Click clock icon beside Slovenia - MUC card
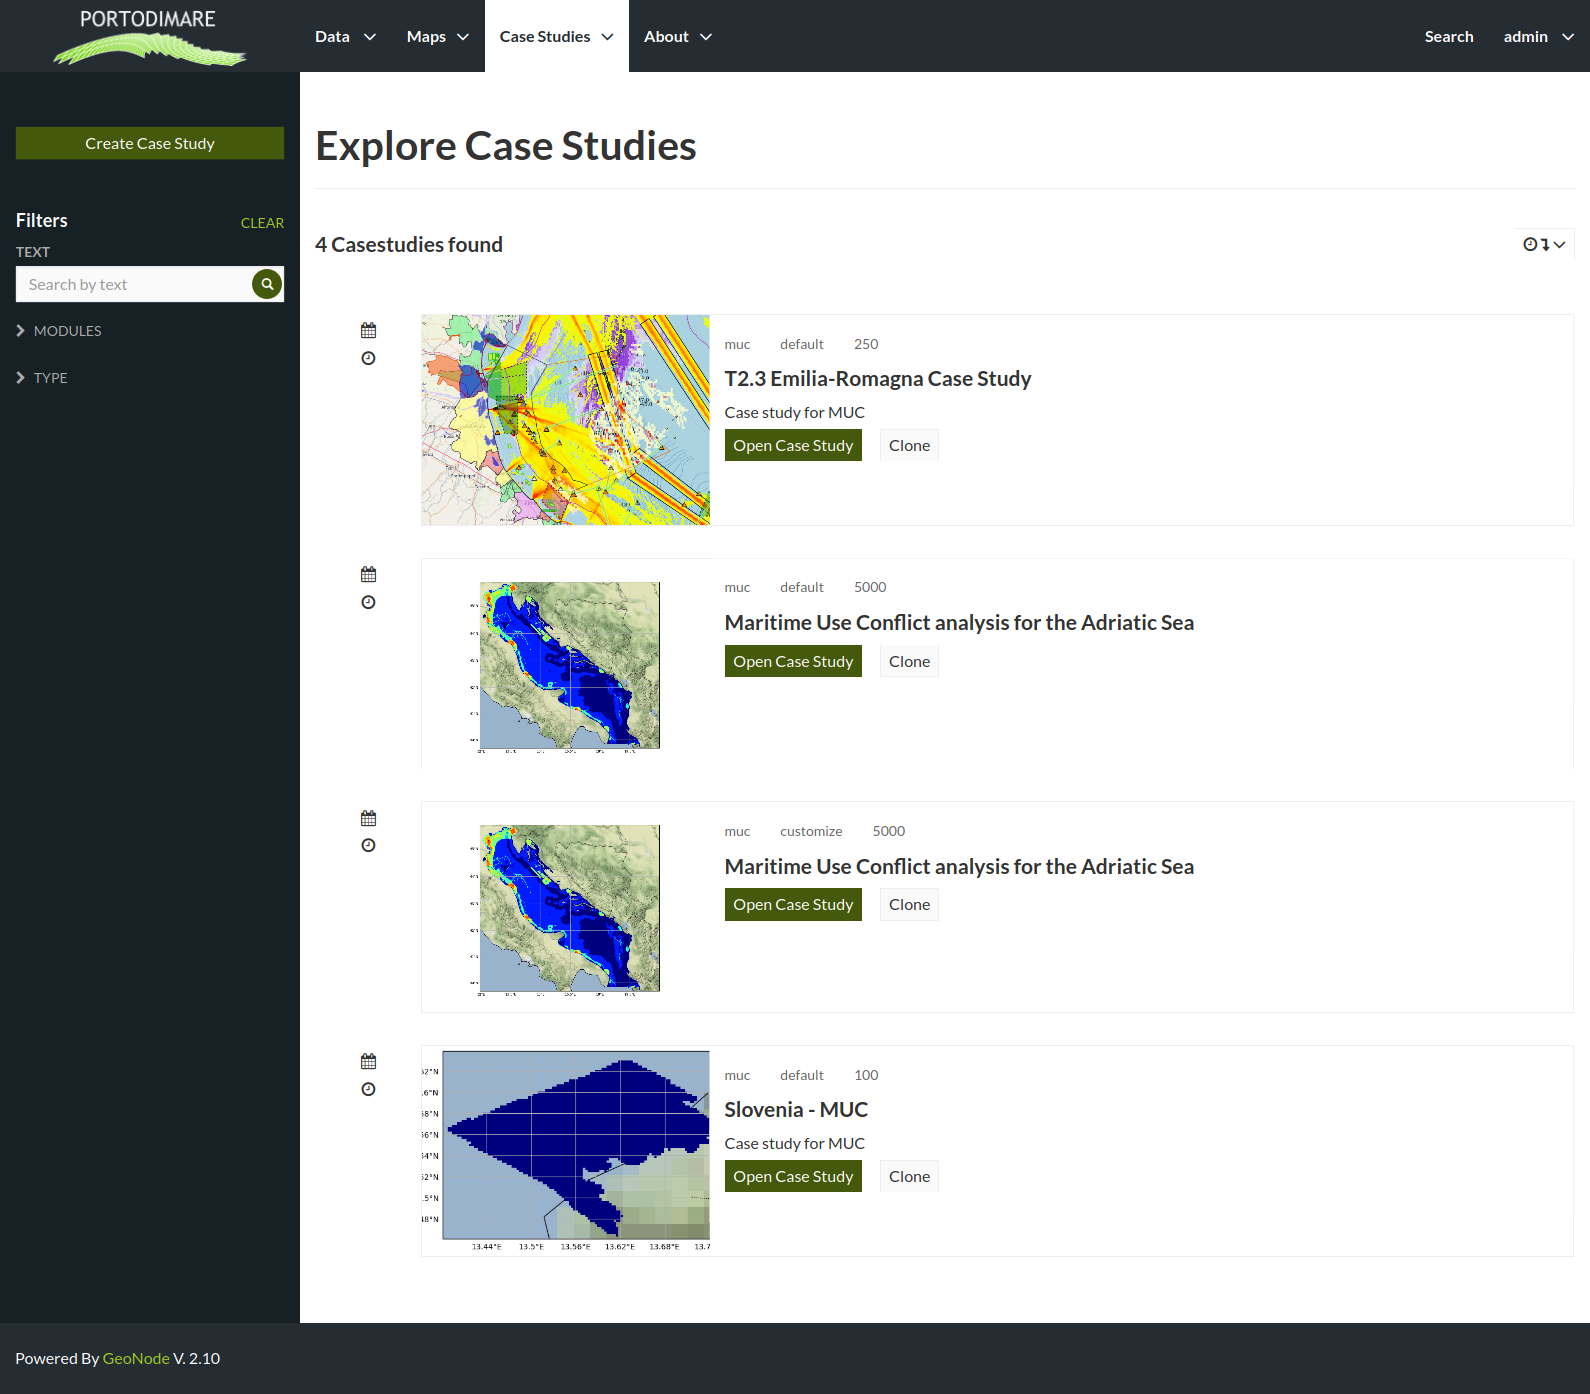This screenshot has height=1394, width=1590. point(368,1089)
